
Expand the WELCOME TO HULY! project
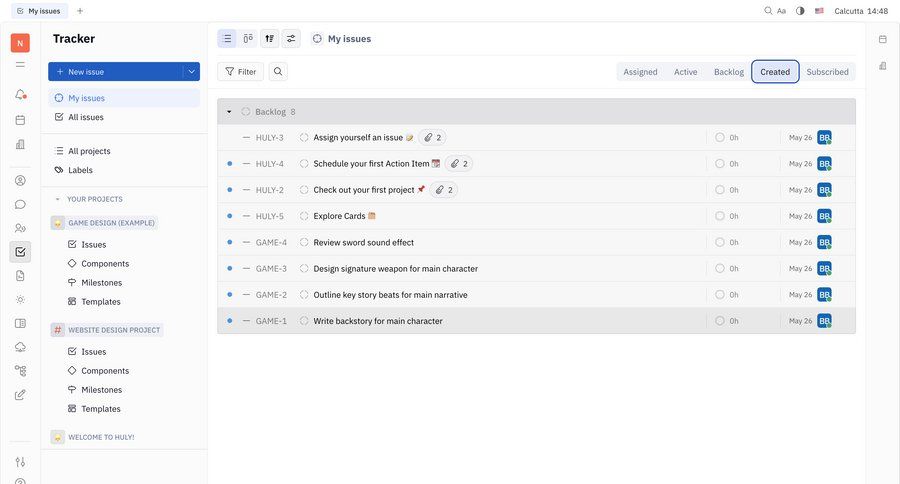94,437
